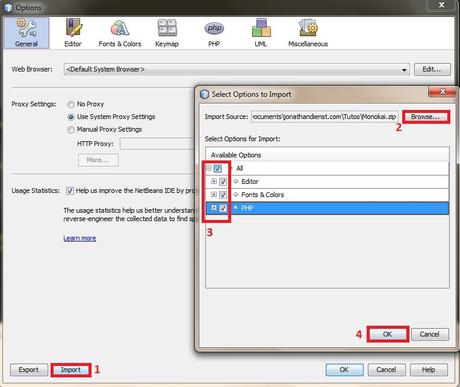Screen dimensions: 460x387
Task: Toggle the Fonts & Colors import checkbox
Action: point(223,195)
